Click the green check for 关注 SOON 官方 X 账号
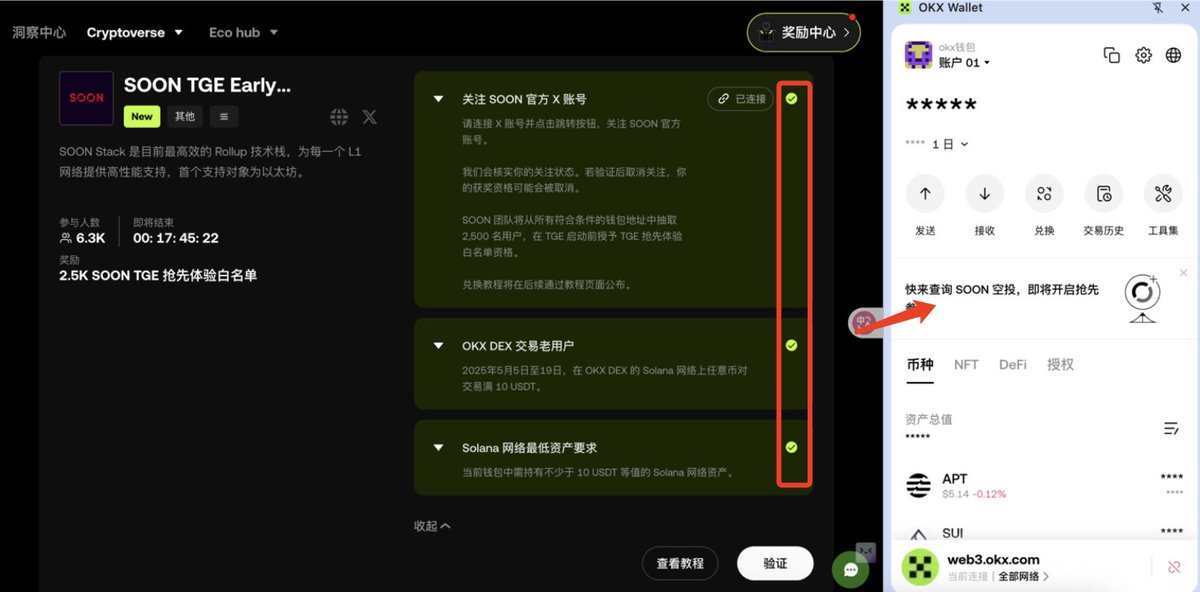This screenshot has height=592, width=1200. 791,98
